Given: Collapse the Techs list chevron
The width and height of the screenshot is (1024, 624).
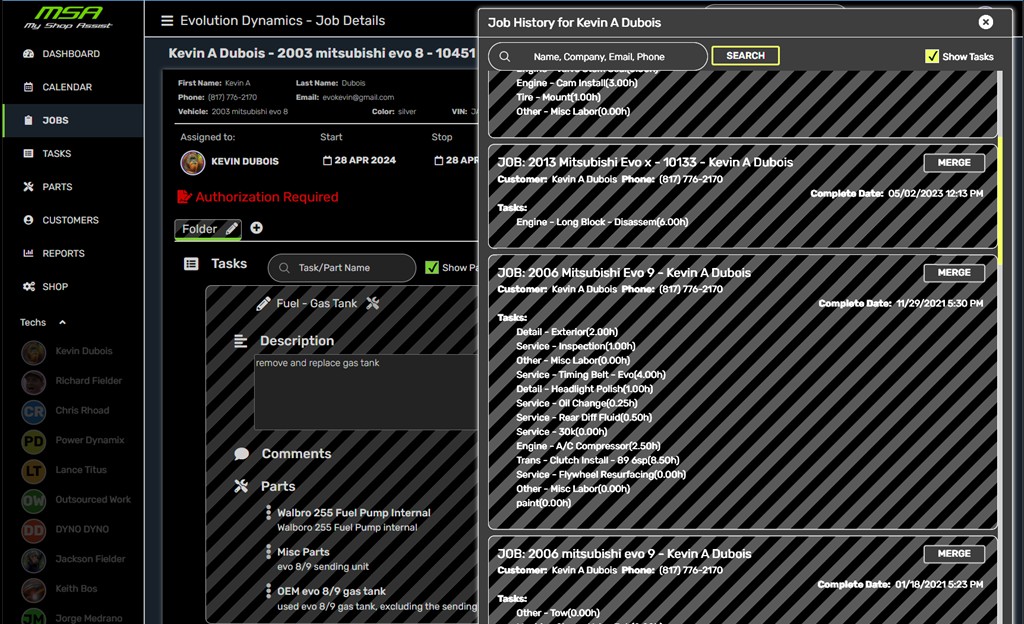Looking at the screenshot, I should click(63, 322).
